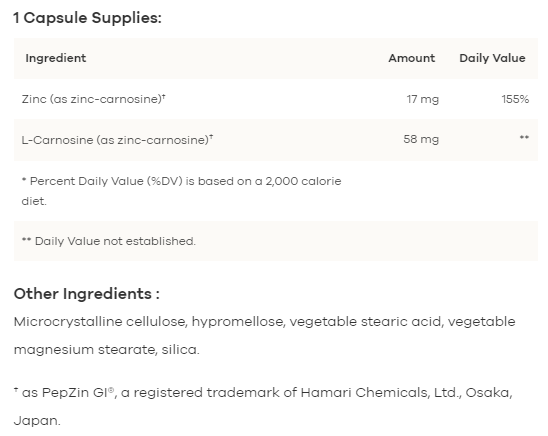Click the '1 Capsule Supplies:' heading
The width and height of the screenshot is (548, 436).
88,18
